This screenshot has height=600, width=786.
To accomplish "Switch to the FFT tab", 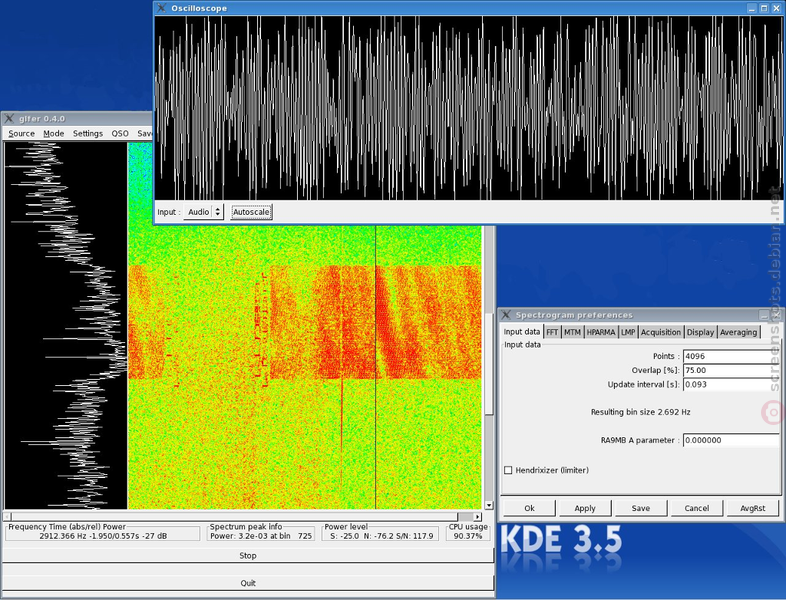I will point(552,332).
